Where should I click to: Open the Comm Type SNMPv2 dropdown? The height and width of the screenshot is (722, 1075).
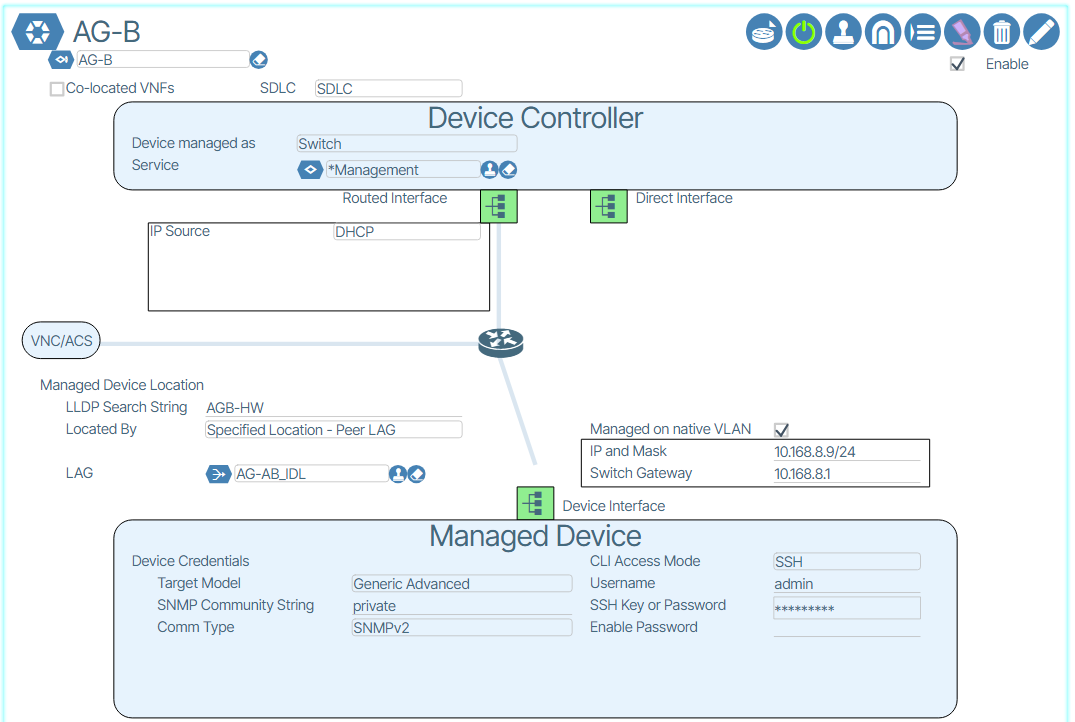point(461,628)
